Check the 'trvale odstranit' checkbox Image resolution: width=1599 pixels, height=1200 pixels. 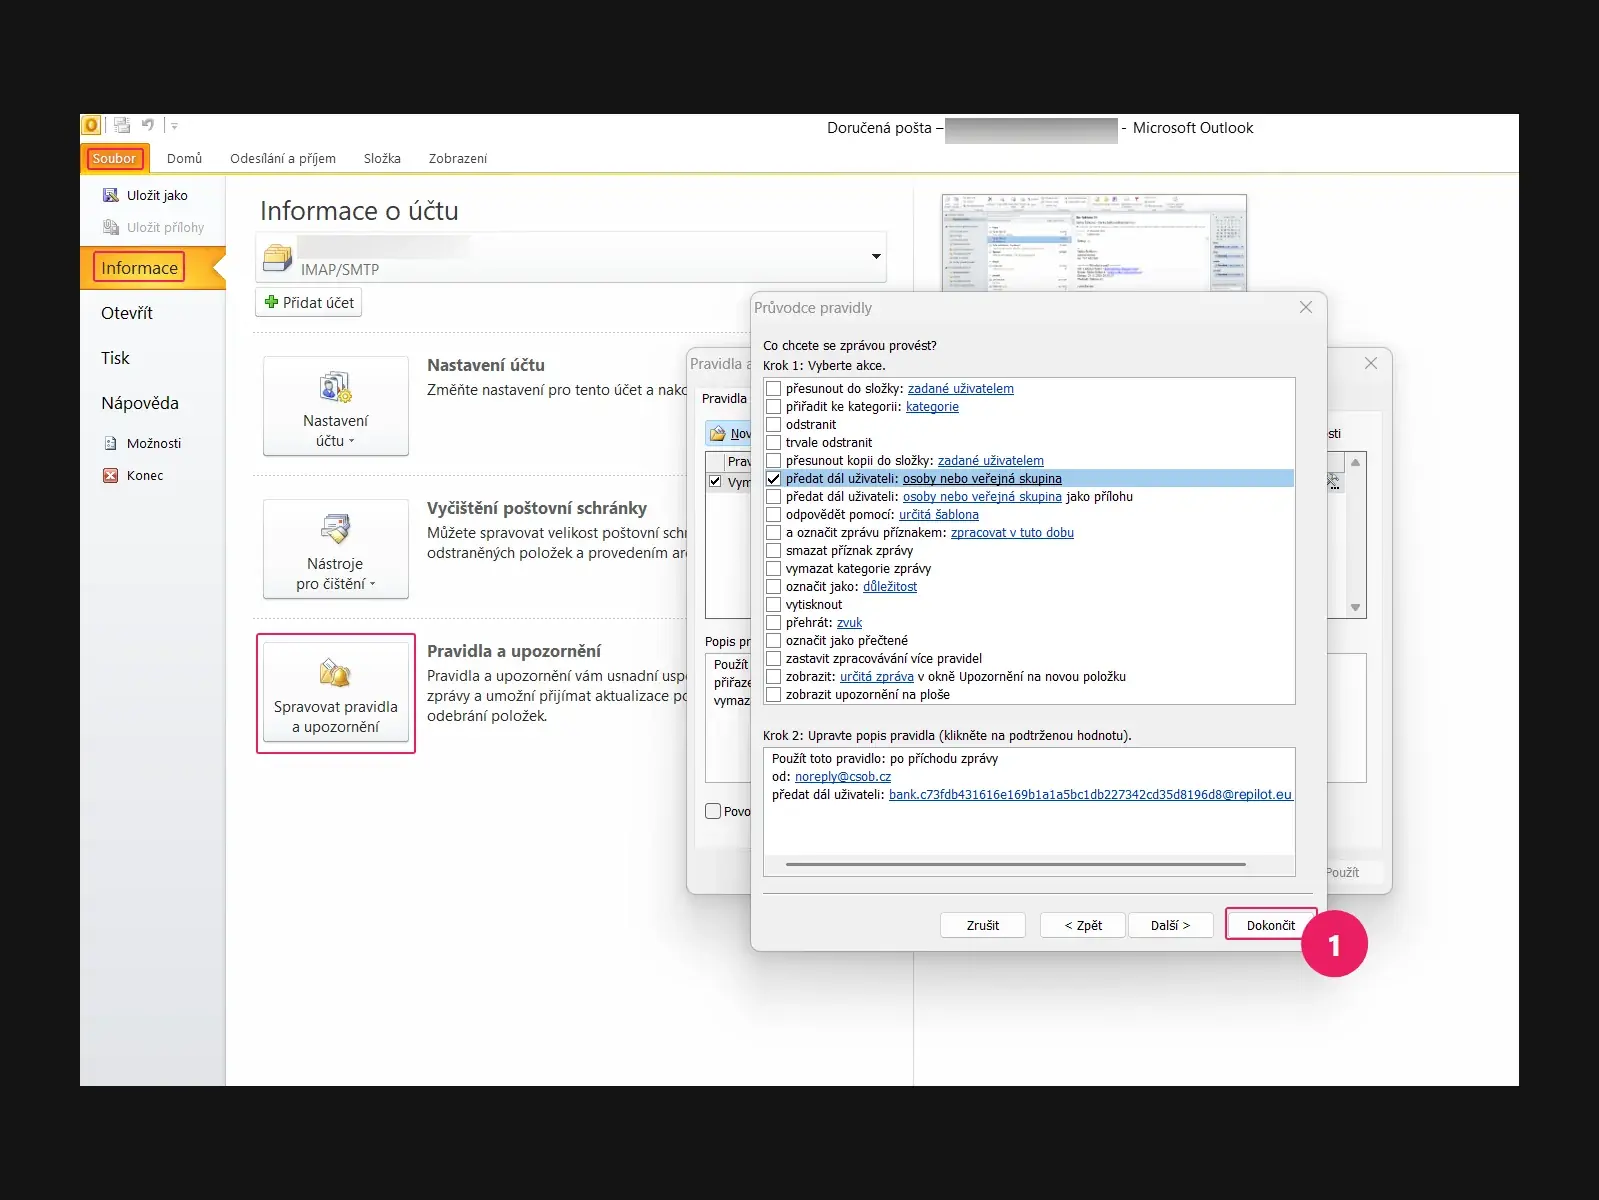[773, 442]
